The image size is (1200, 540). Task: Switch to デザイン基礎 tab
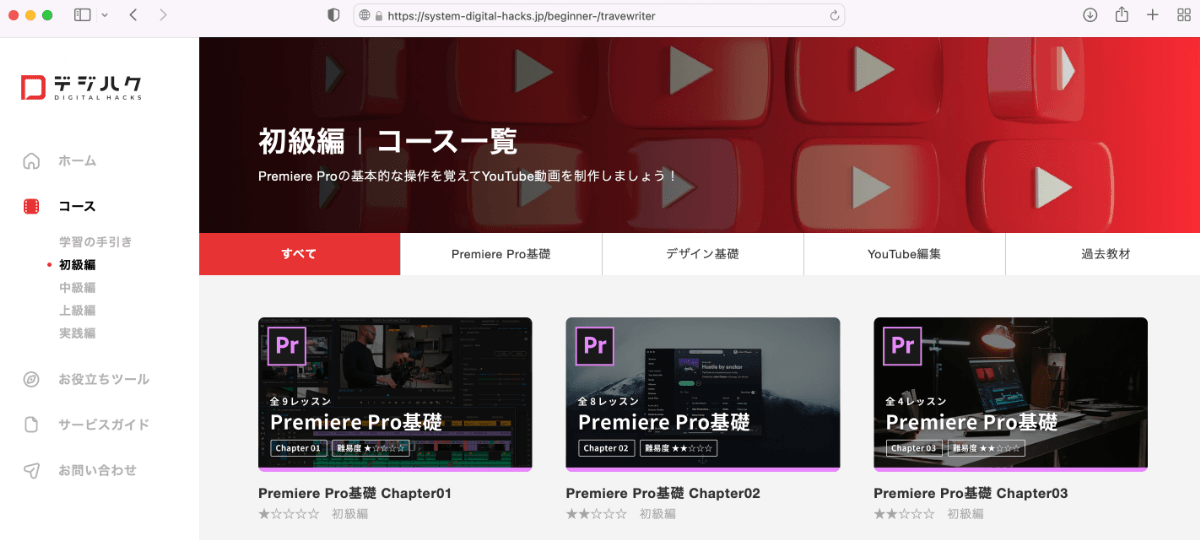[x=703, y=254]
